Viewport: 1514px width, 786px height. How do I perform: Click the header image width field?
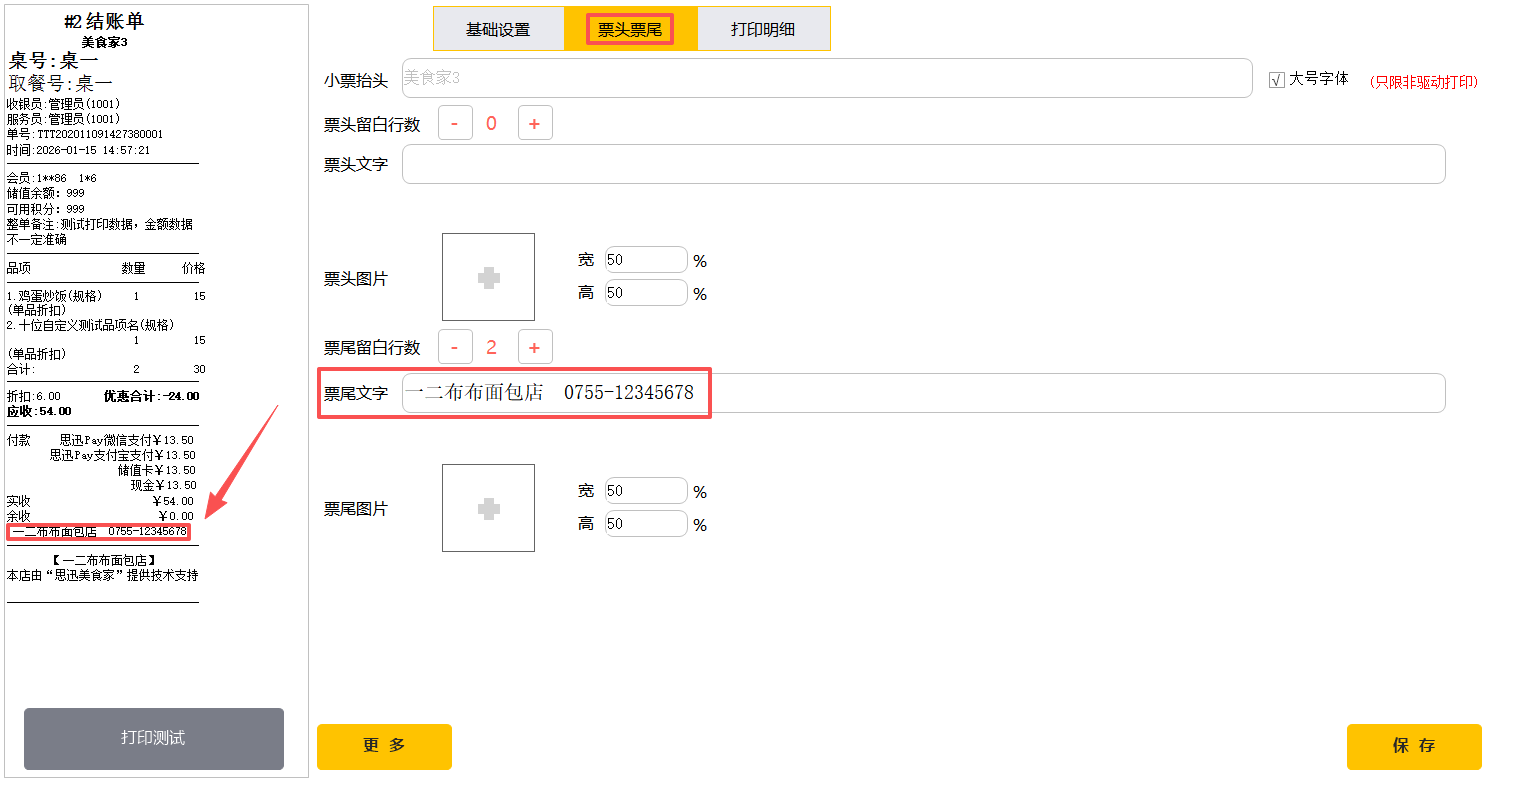[x=646, y=260]
